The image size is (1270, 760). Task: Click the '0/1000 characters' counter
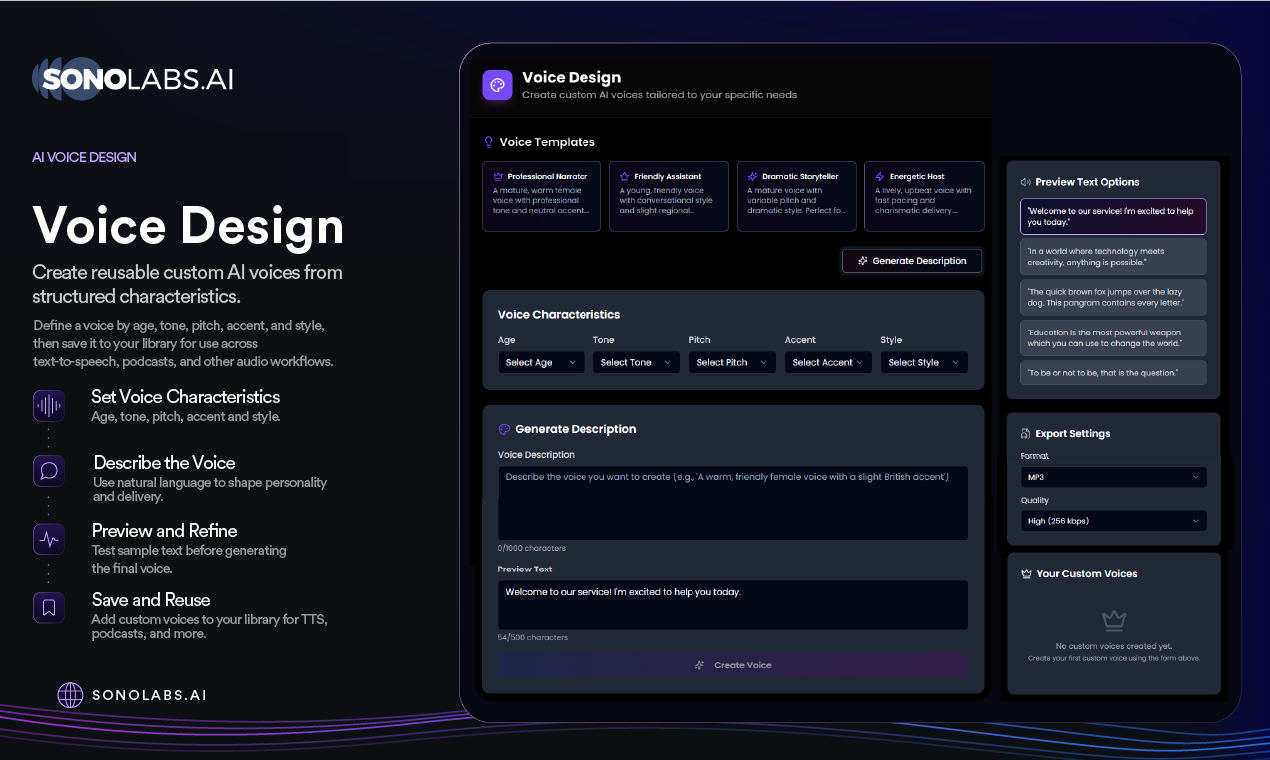click(x=532, y=549)
